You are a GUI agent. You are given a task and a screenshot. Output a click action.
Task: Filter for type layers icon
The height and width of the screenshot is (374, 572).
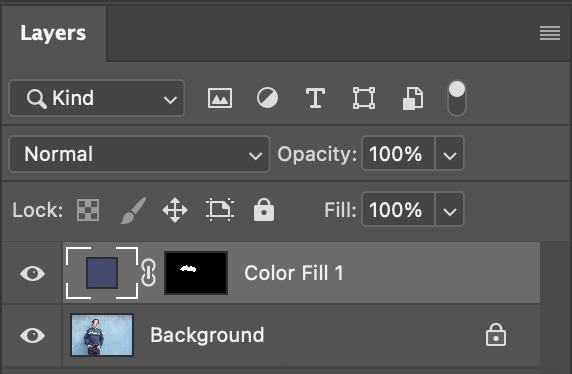point(315,98)
